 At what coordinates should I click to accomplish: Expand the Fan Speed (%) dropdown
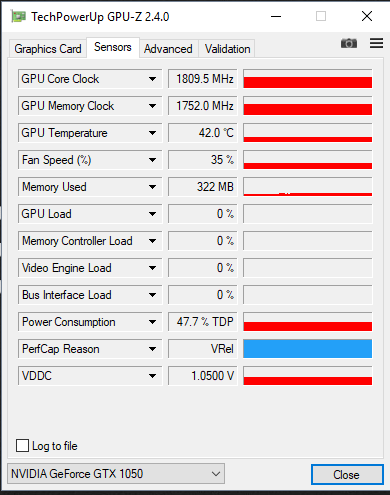pyautogui.click(x=152, y=160)
